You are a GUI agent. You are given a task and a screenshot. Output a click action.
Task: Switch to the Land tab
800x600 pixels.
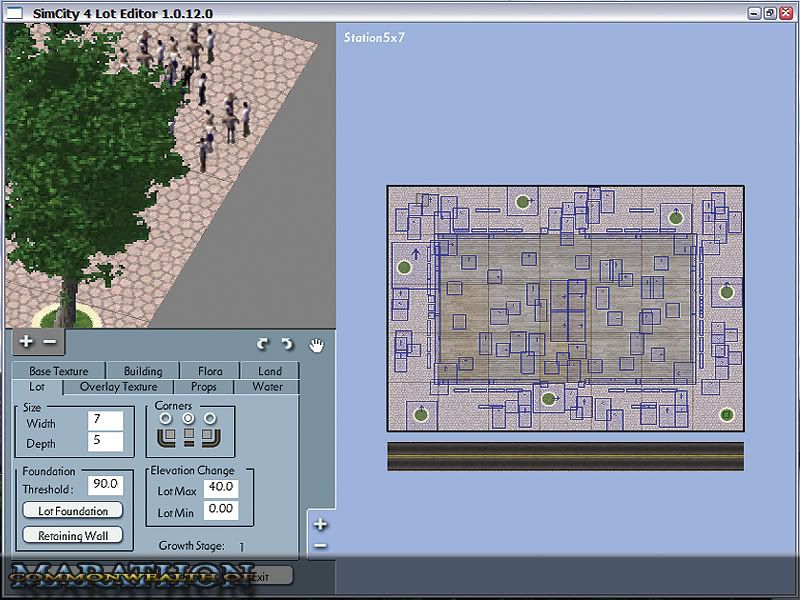[x=269, y=371]
